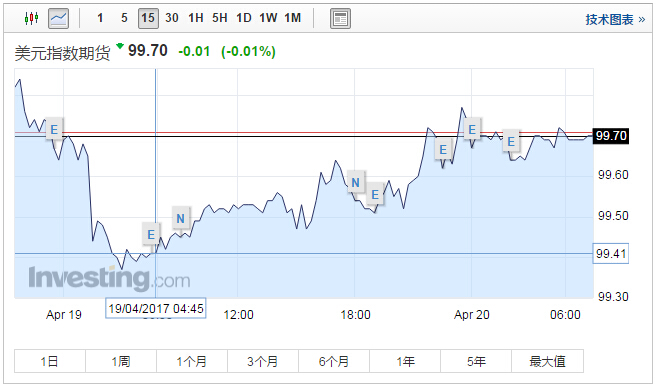Click the 99.70 current price label
Screen dimensions: 657x389
click(x=611, y=136)
